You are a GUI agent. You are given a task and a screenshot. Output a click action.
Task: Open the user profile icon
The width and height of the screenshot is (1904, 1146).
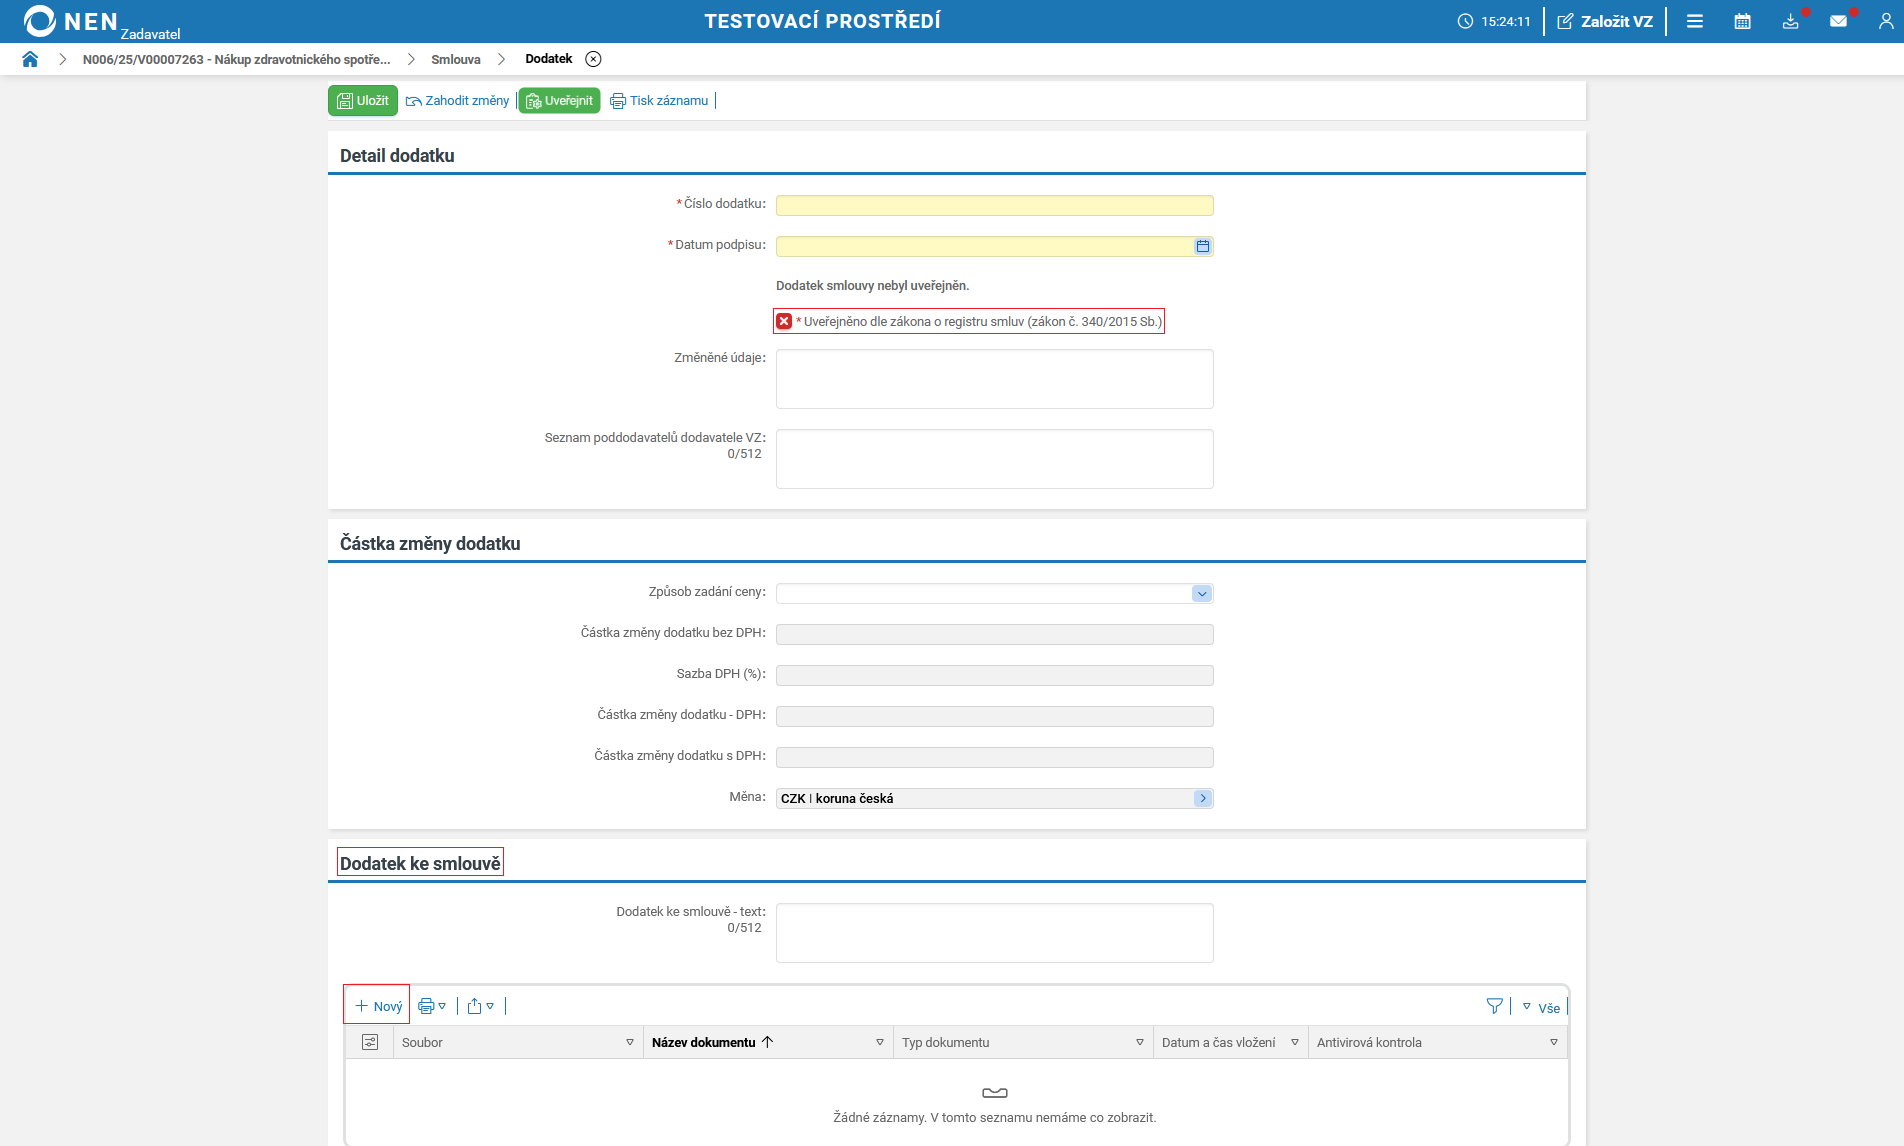[1885, 21]
